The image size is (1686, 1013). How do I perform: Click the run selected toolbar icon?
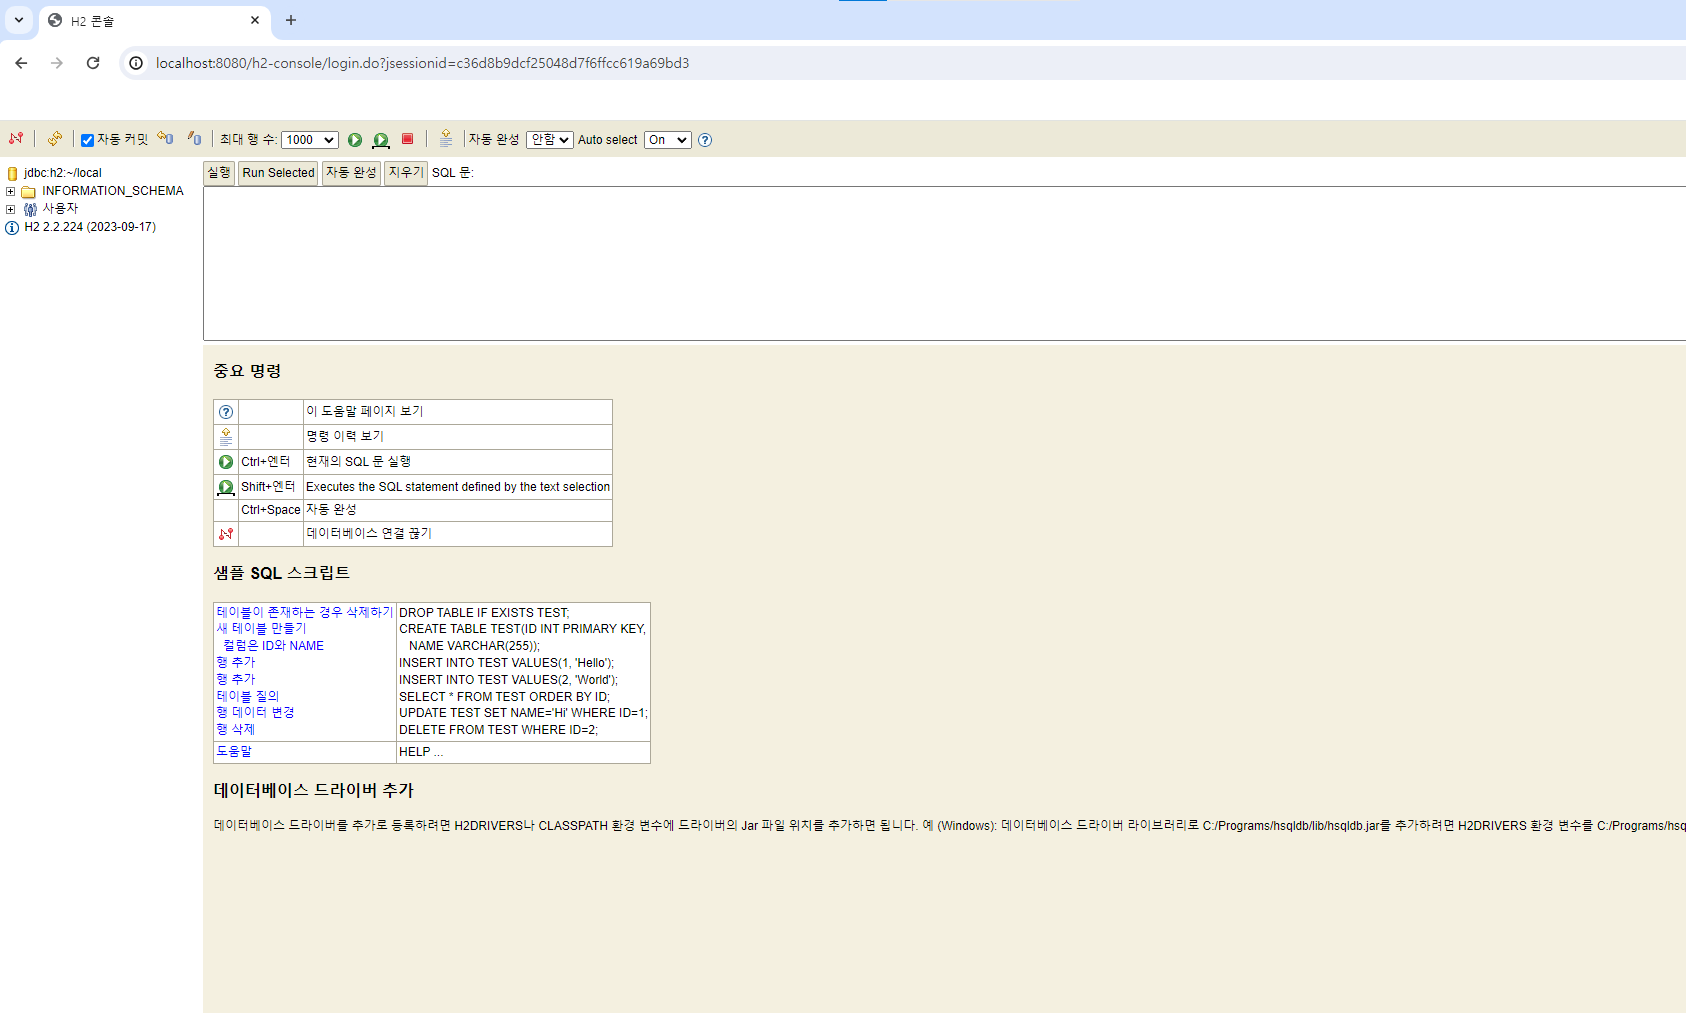pos(381,140)
